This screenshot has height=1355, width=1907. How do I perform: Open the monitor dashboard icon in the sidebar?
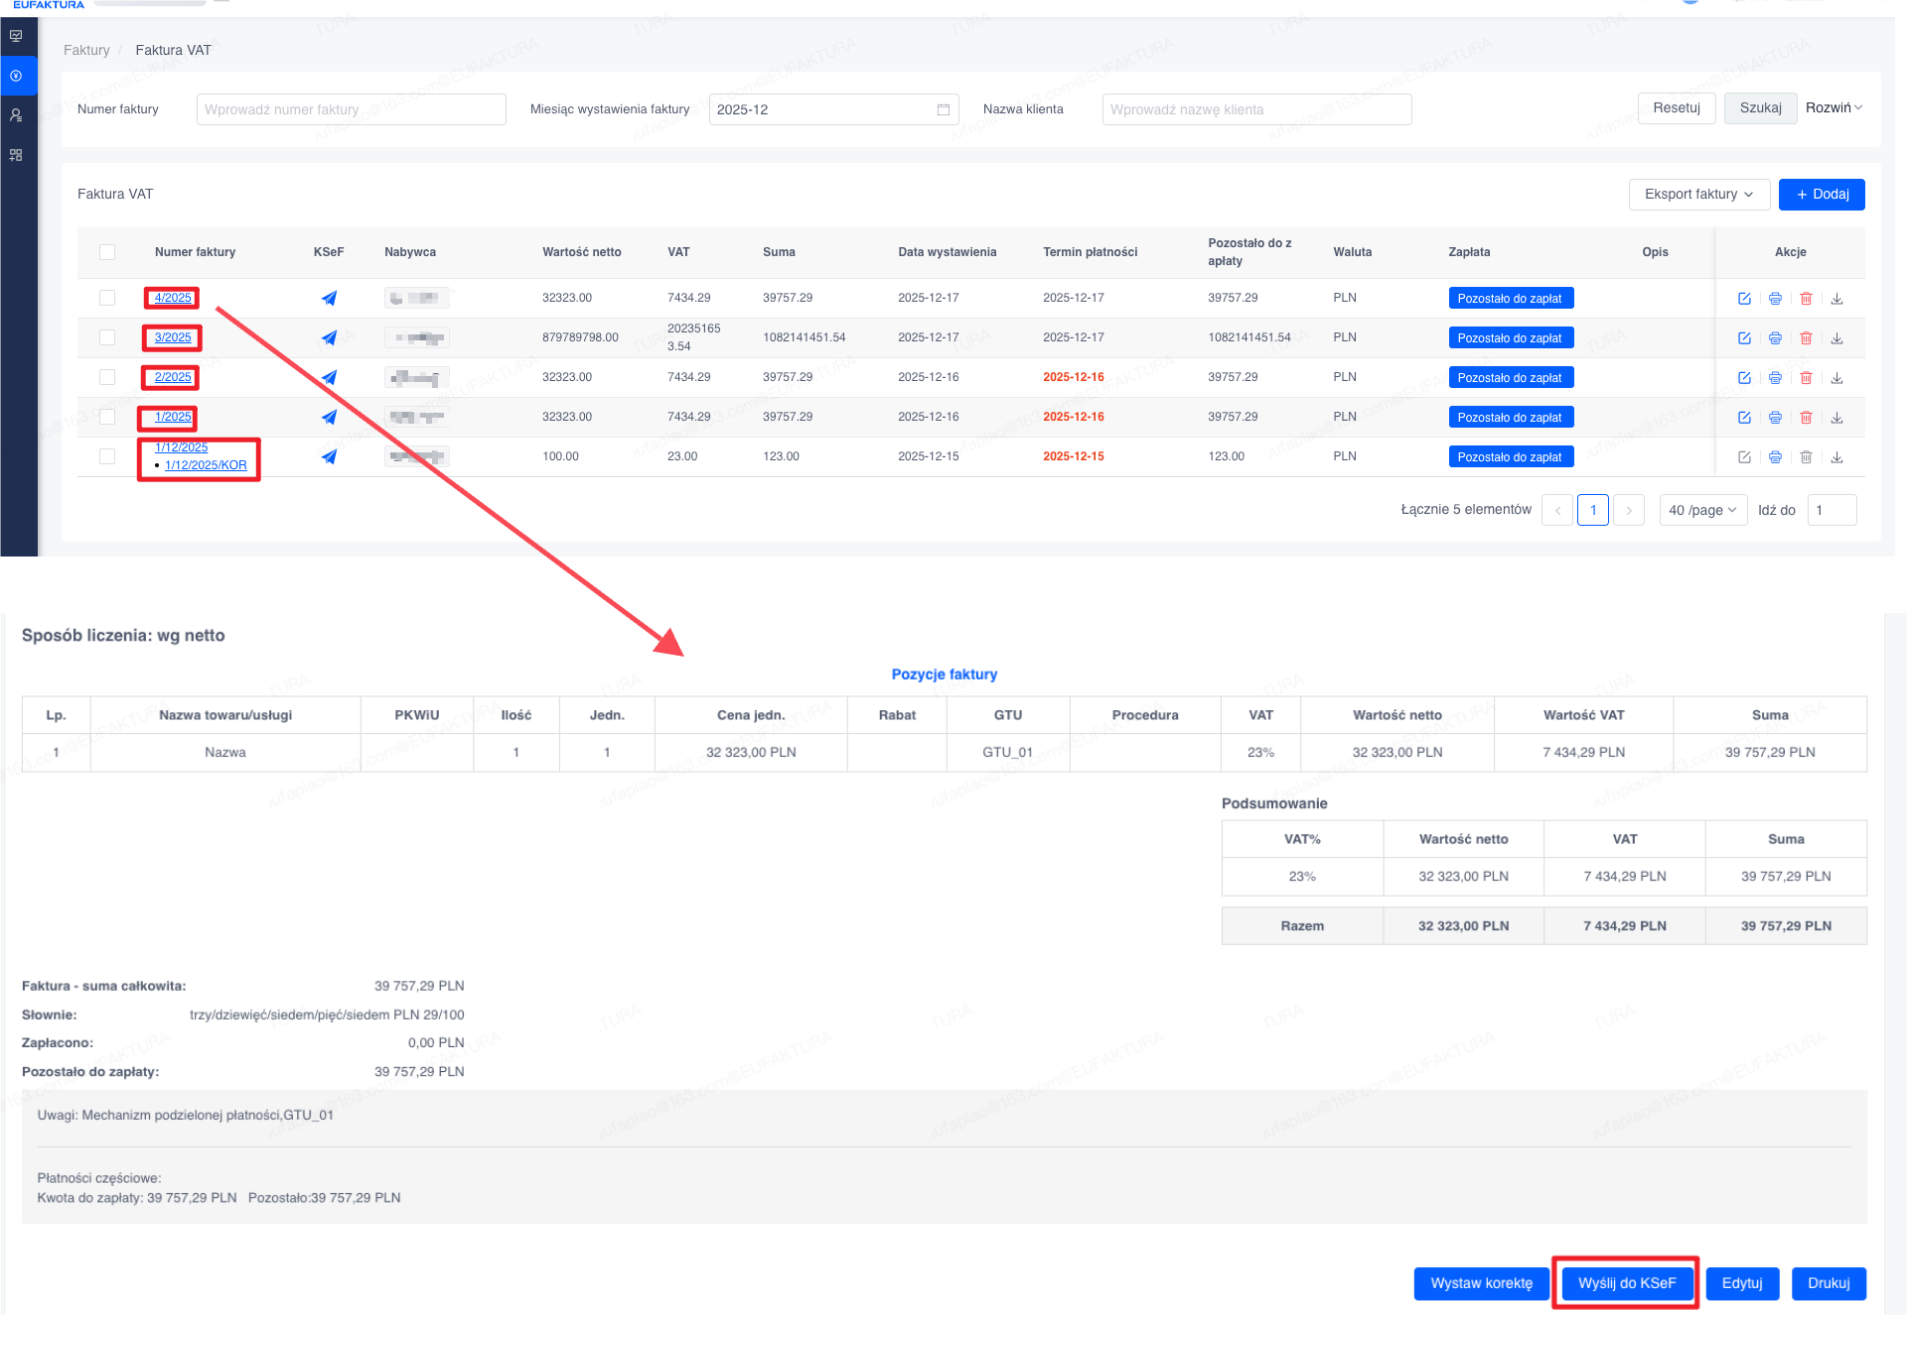[16, 36]
